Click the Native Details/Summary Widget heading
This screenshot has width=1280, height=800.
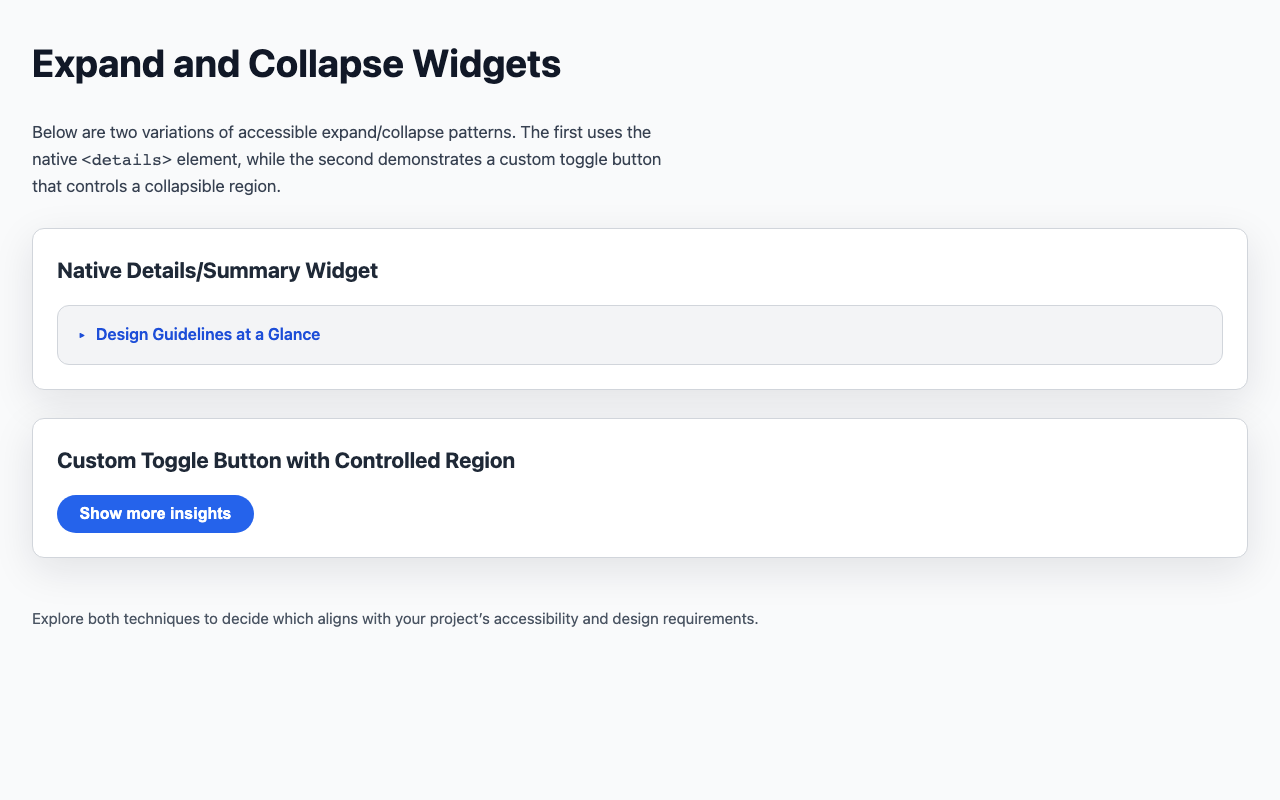point(217,270)
